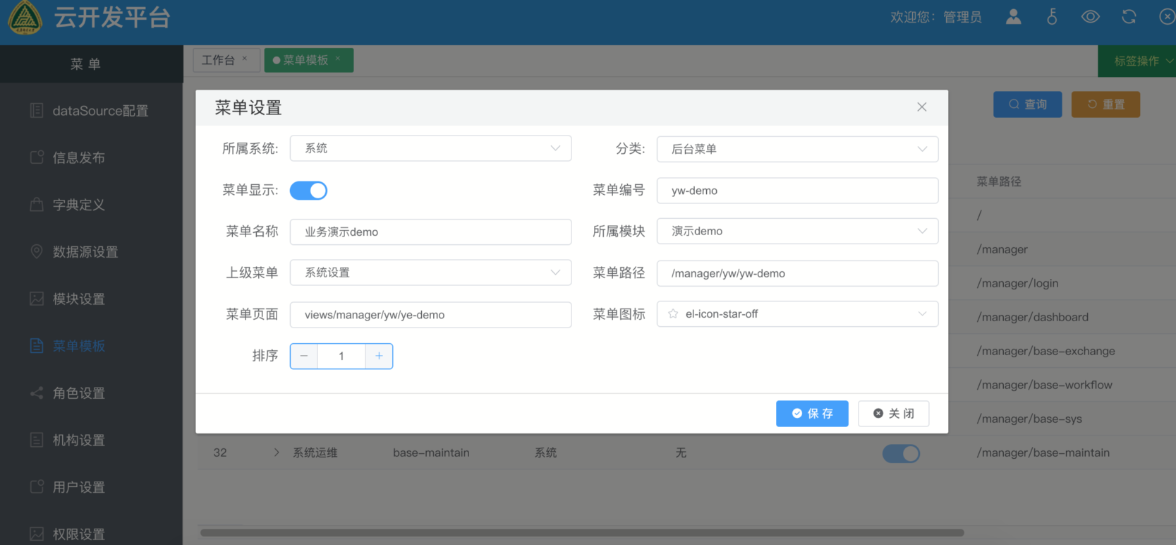Open the 菜单图标 icon selector dropdown
This screenshot has height=545, width=1176.
(797, 314)
